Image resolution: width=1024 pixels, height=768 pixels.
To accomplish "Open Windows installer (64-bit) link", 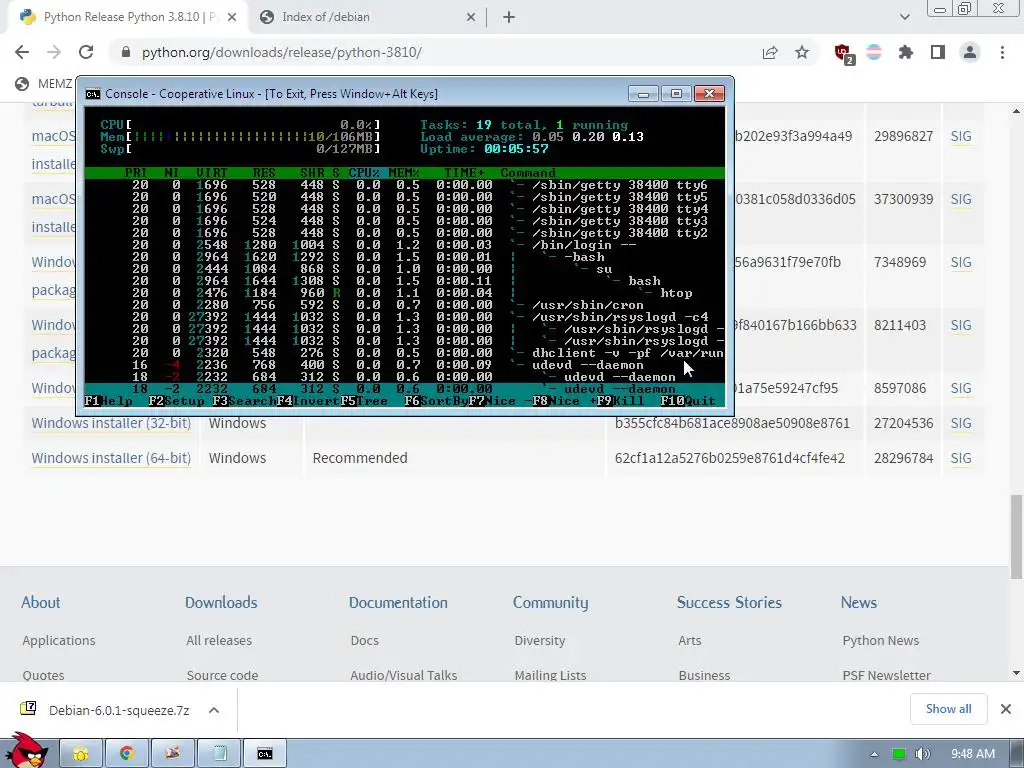I will point(111,458).
